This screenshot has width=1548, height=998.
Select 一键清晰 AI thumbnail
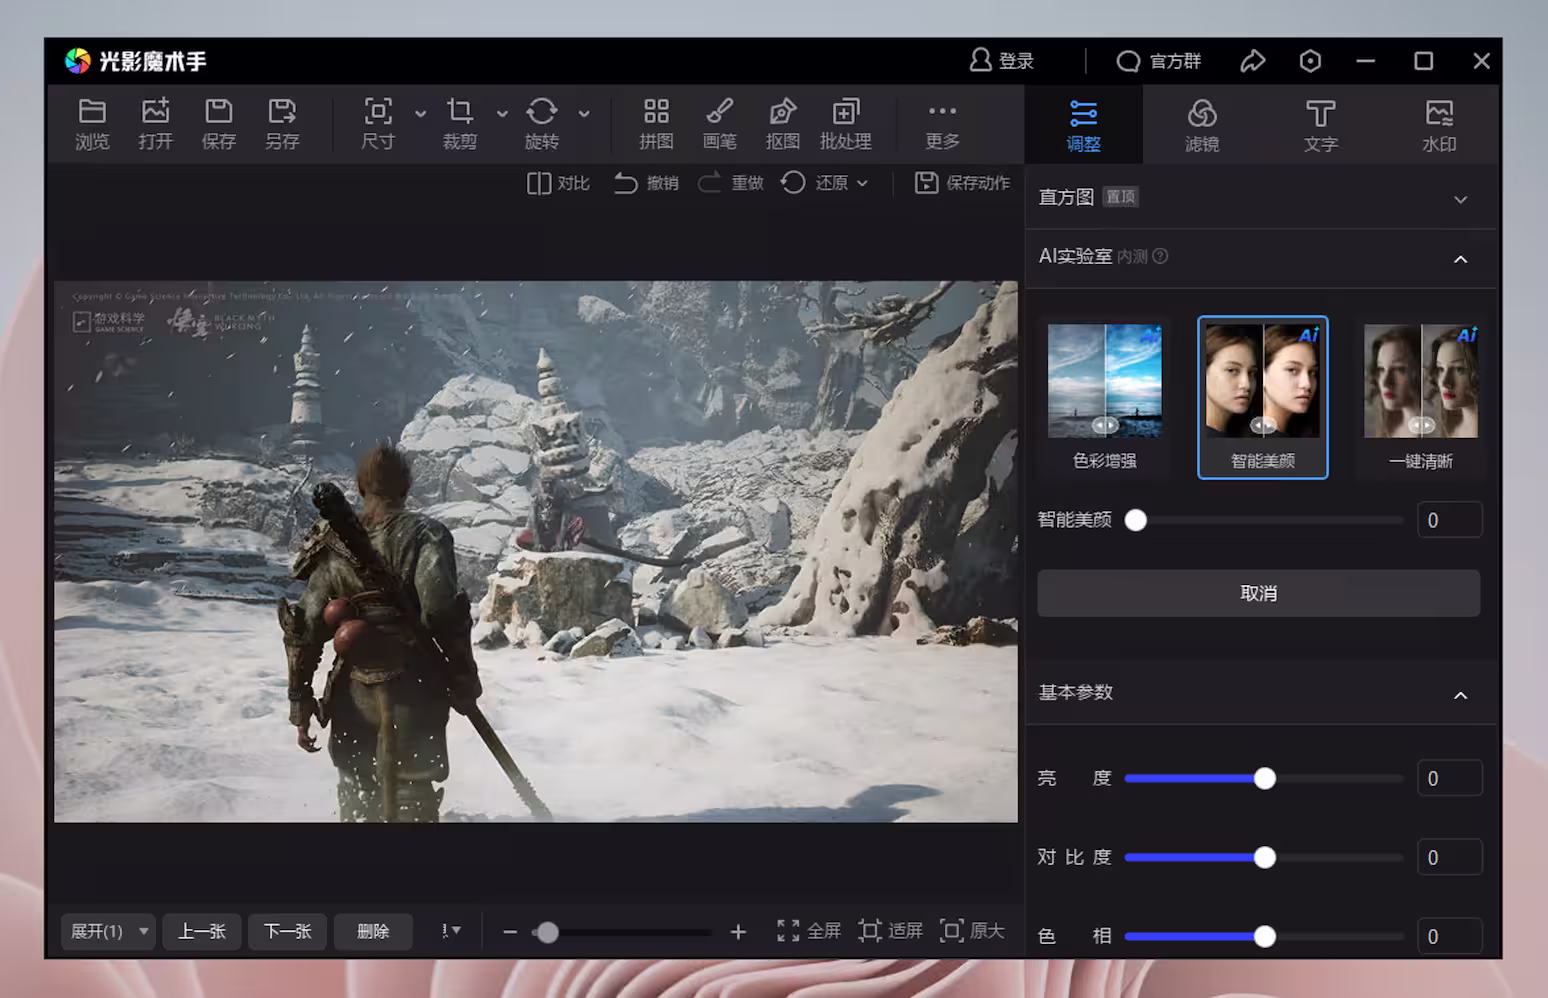[1421, 397]
